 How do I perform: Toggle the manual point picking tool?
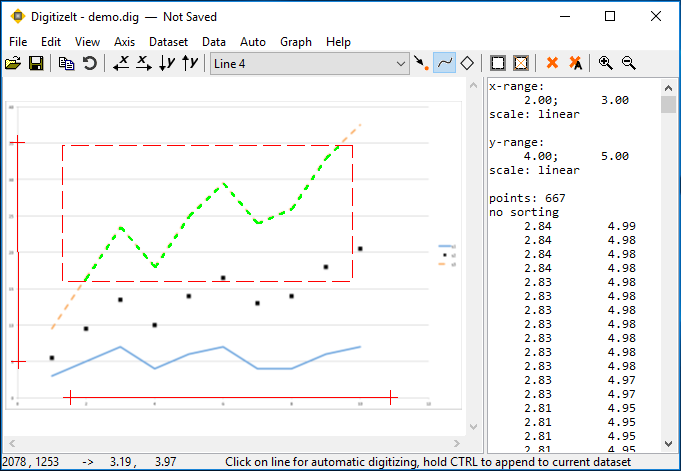point(422,63)
